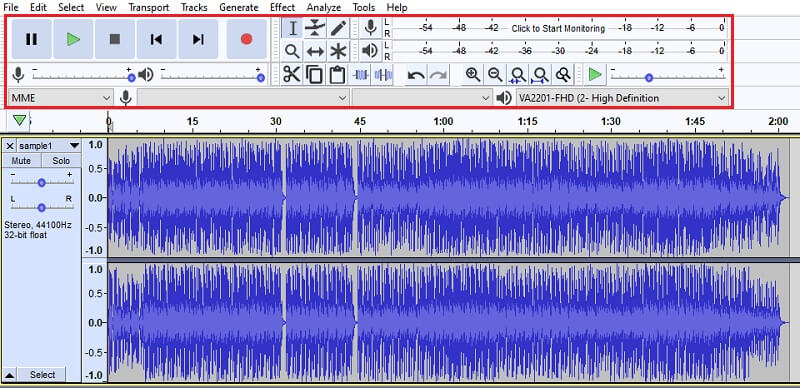Open the recording channels dropdown
800x388 pixels.
422,98
